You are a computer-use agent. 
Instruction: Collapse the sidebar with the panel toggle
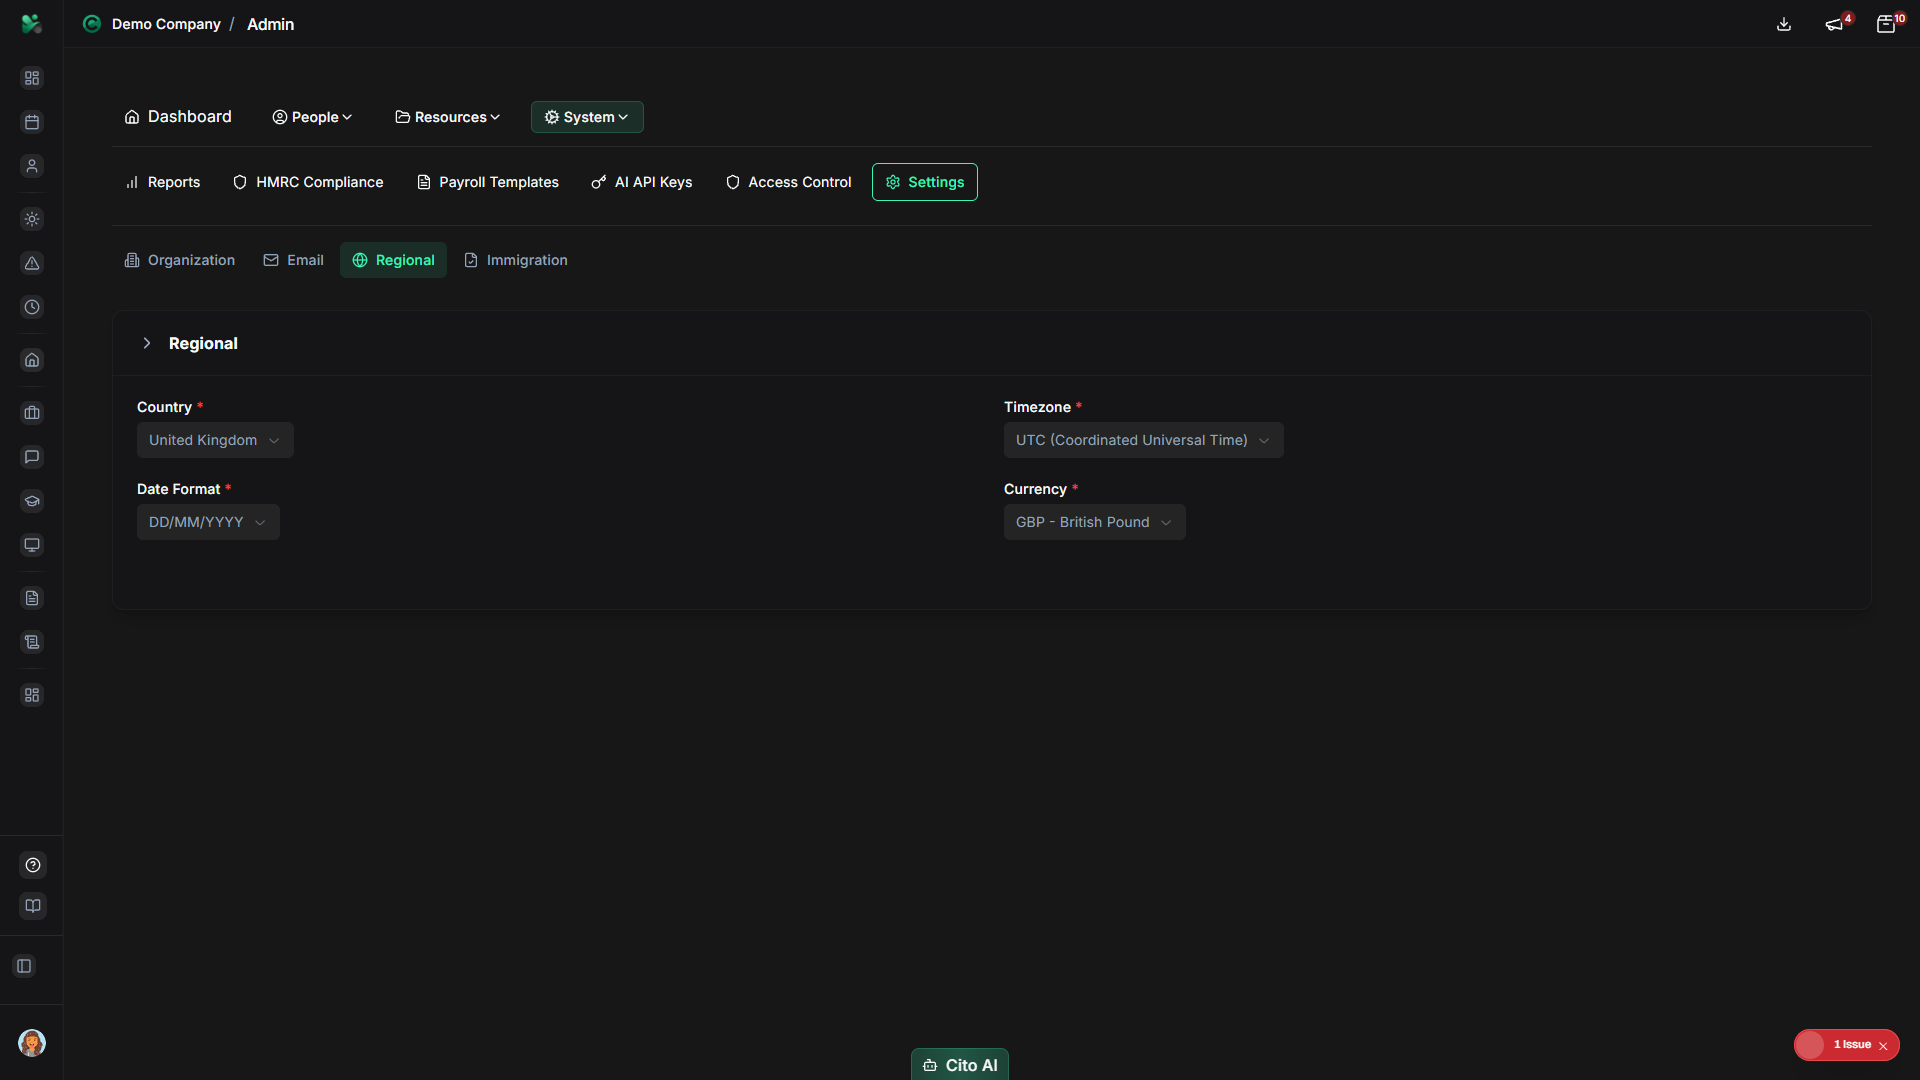[24, 966]
